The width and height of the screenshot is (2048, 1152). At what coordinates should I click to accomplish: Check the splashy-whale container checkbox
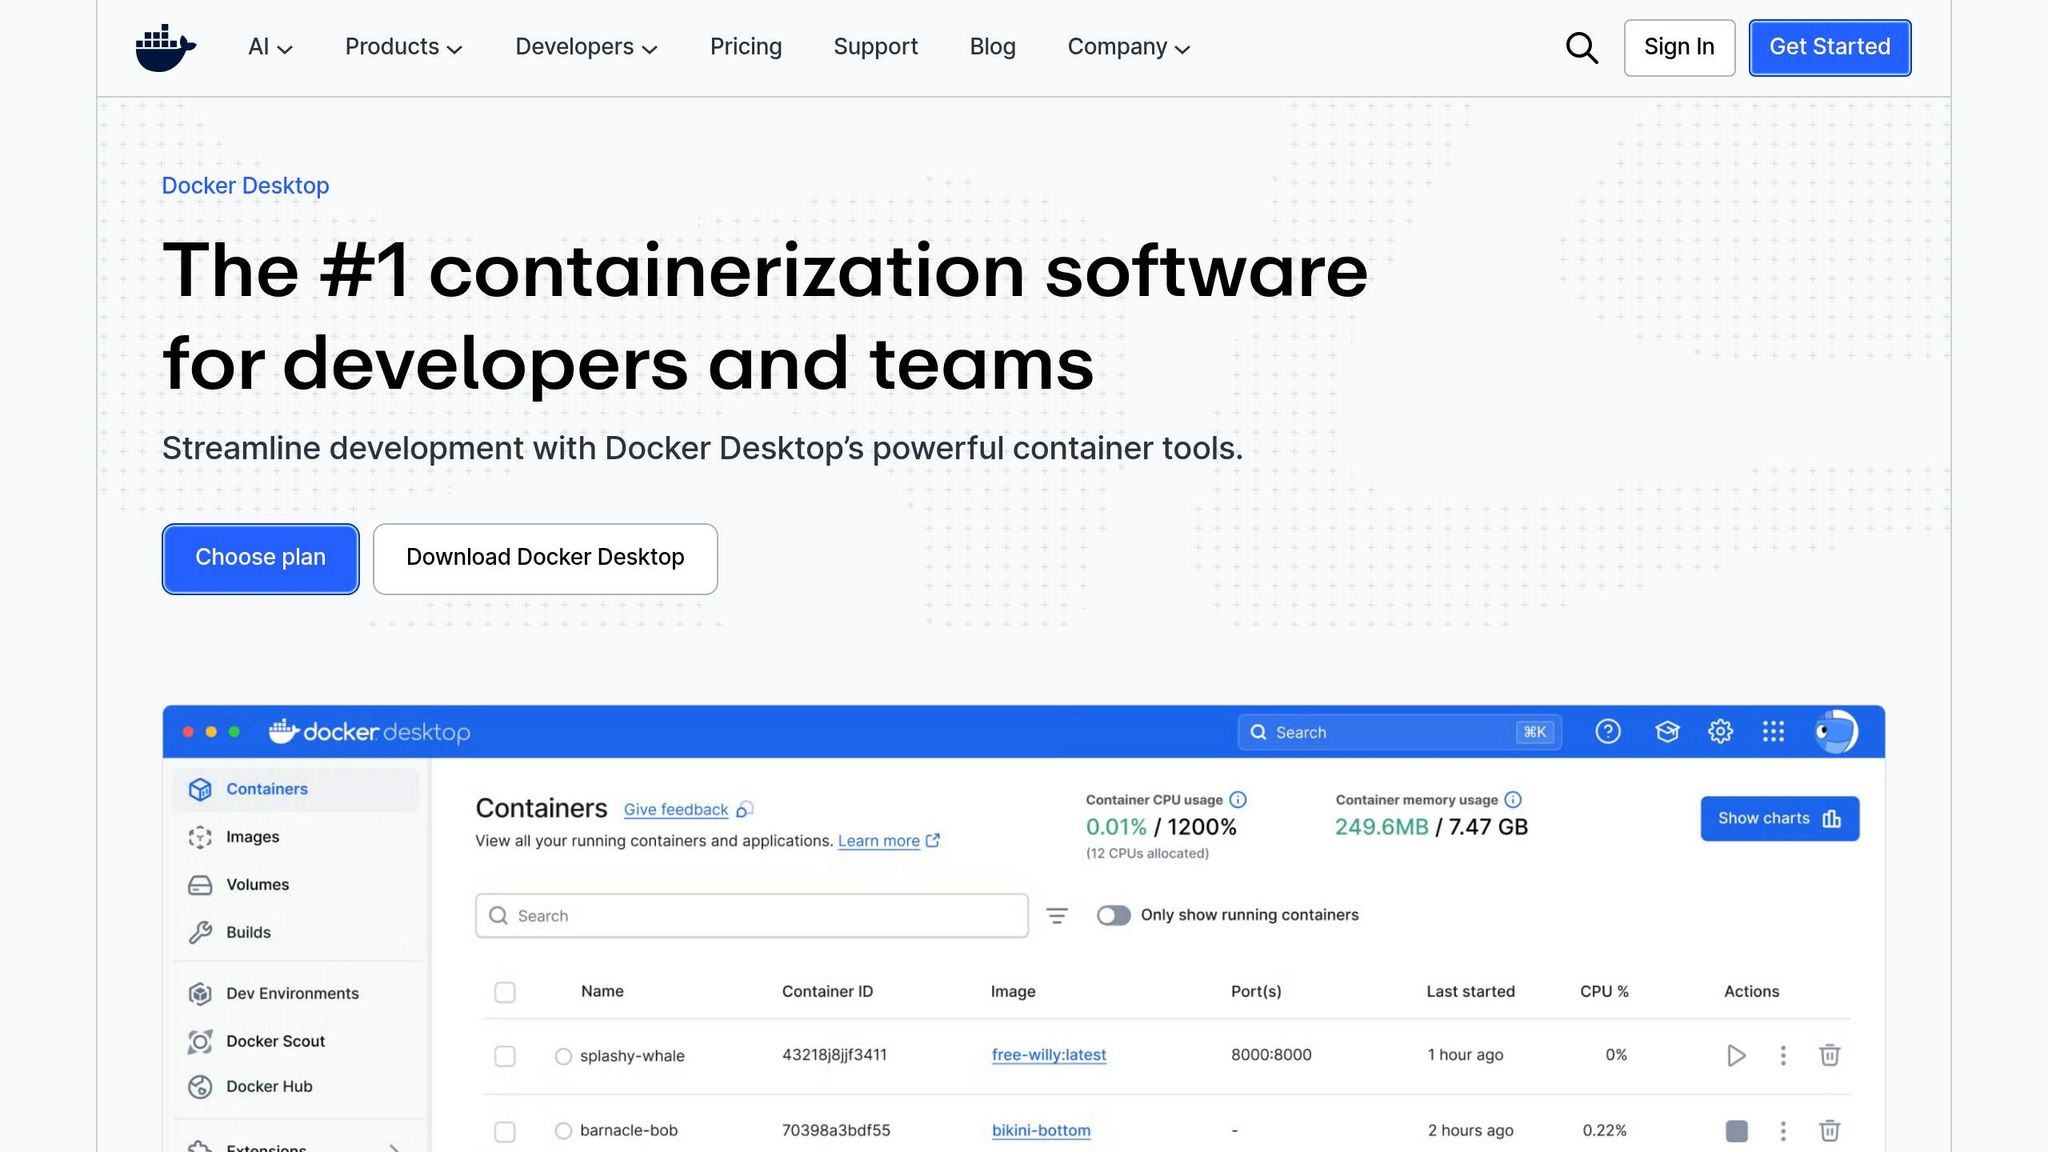[505, 1056]
